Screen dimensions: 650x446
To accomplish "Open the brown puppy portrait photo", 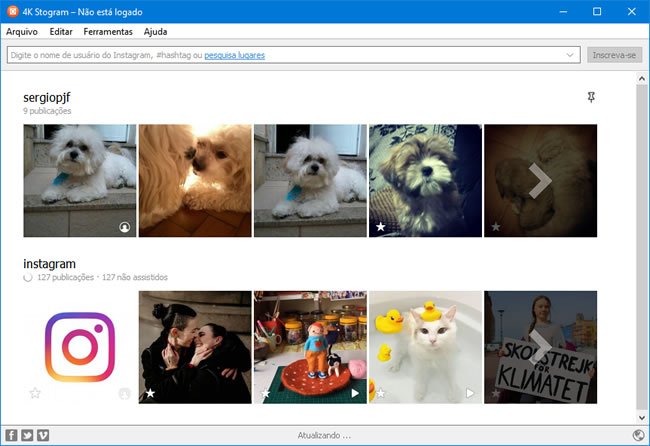I will pos(425,181).
